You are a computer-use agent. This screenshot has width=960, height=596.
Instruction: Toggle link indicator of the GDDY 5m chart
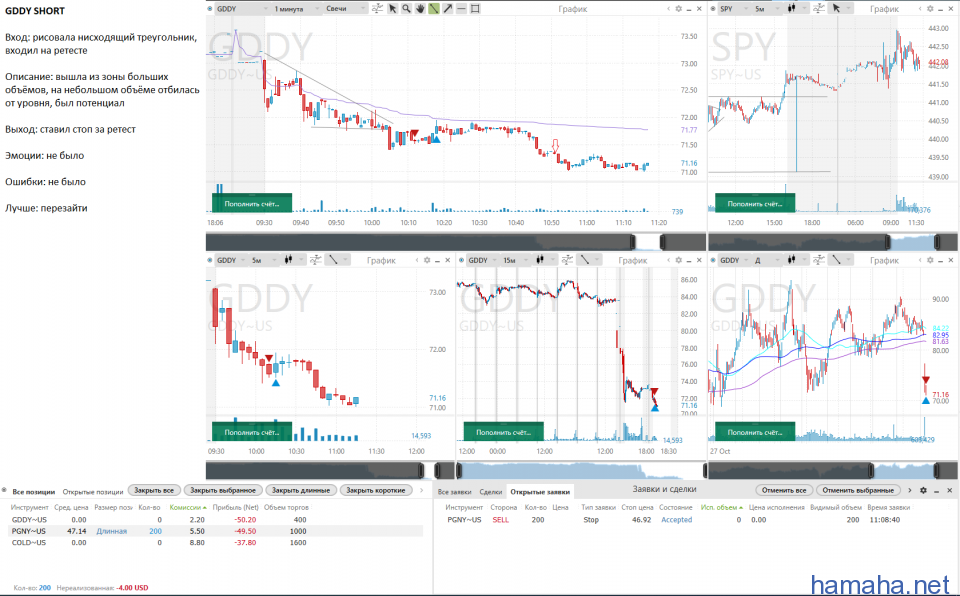coord(210,260)
